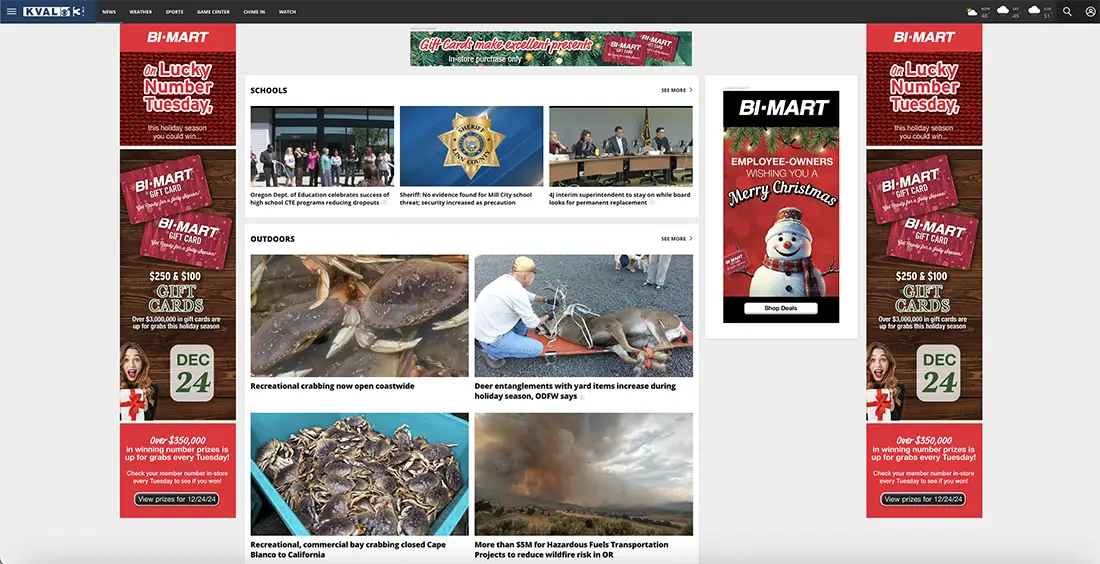Click the Bi-Mart snowman Merry Christmas ad
Viewport: 1100px width, 564px height.
pyautogui.click(x=781, y=207)
